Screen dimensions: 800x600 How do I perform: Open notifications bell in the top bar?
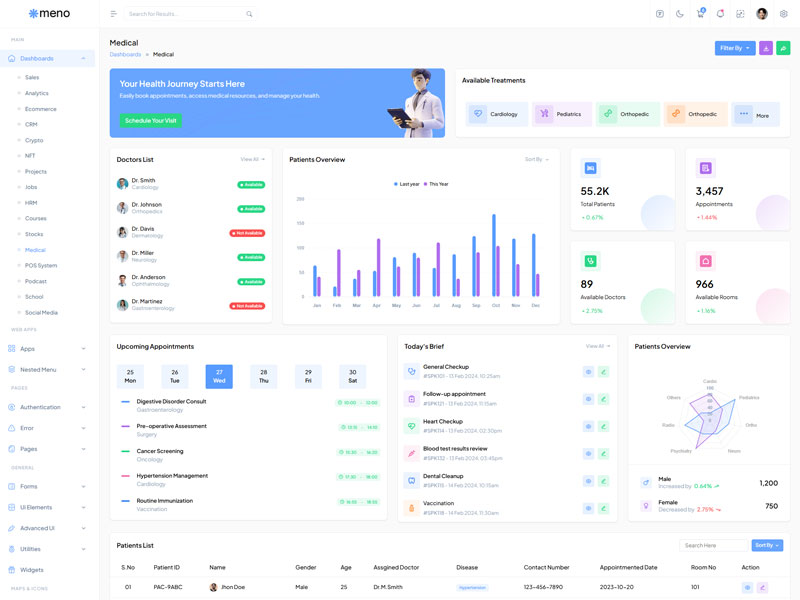(720, 14)
